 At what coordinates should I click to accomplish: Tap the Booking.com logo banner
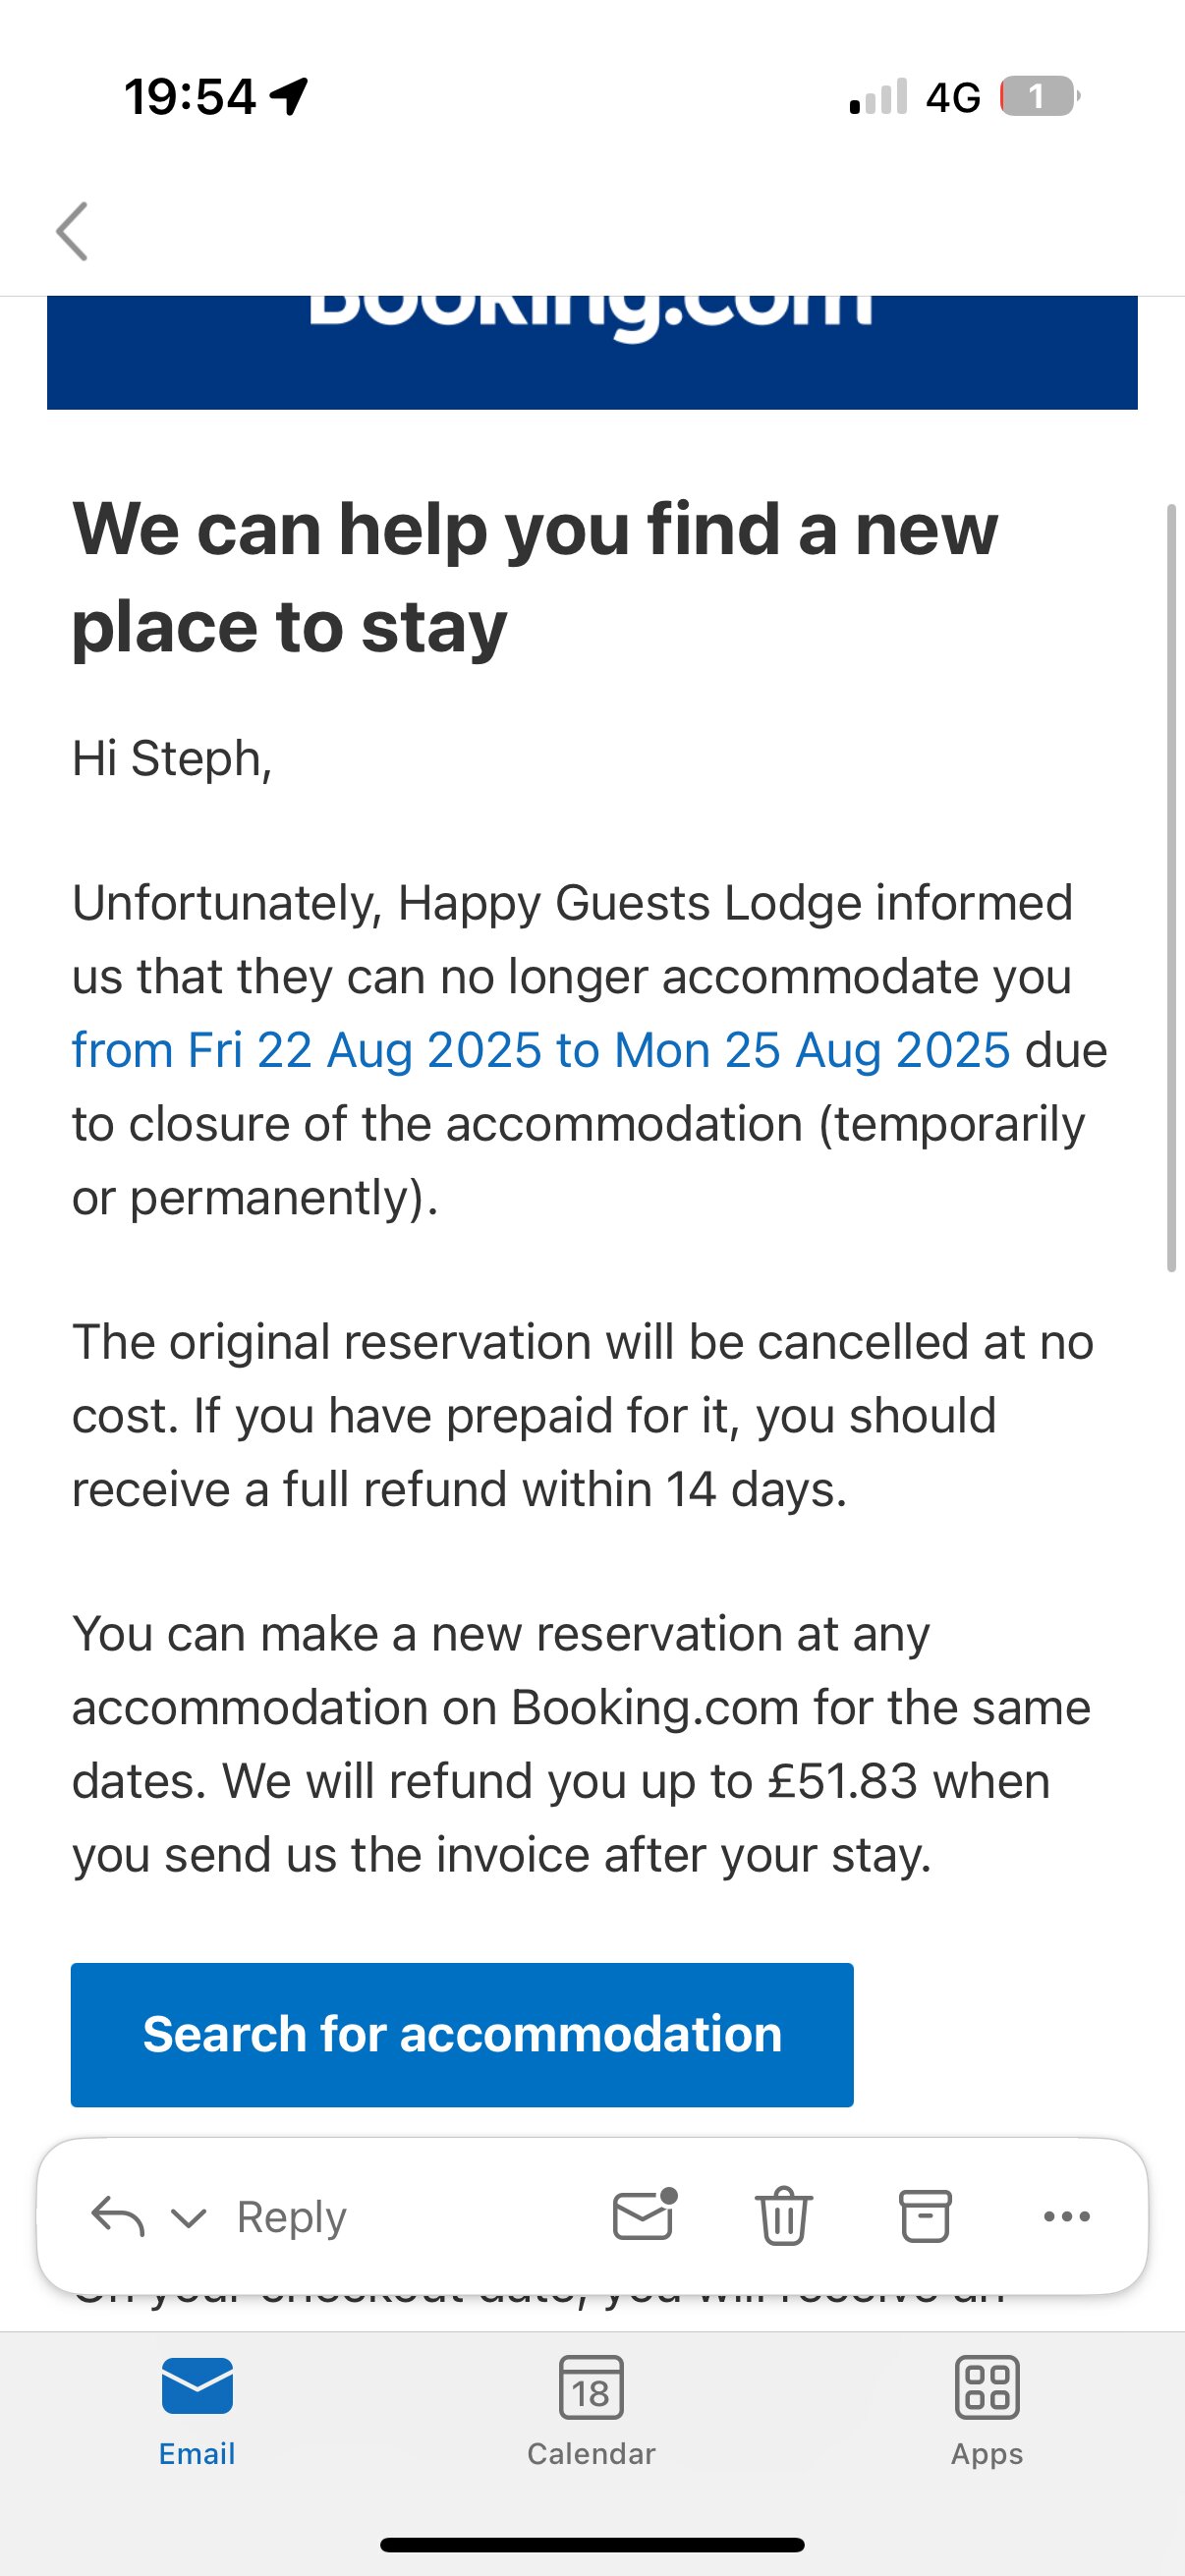click(x=592, y=352)
